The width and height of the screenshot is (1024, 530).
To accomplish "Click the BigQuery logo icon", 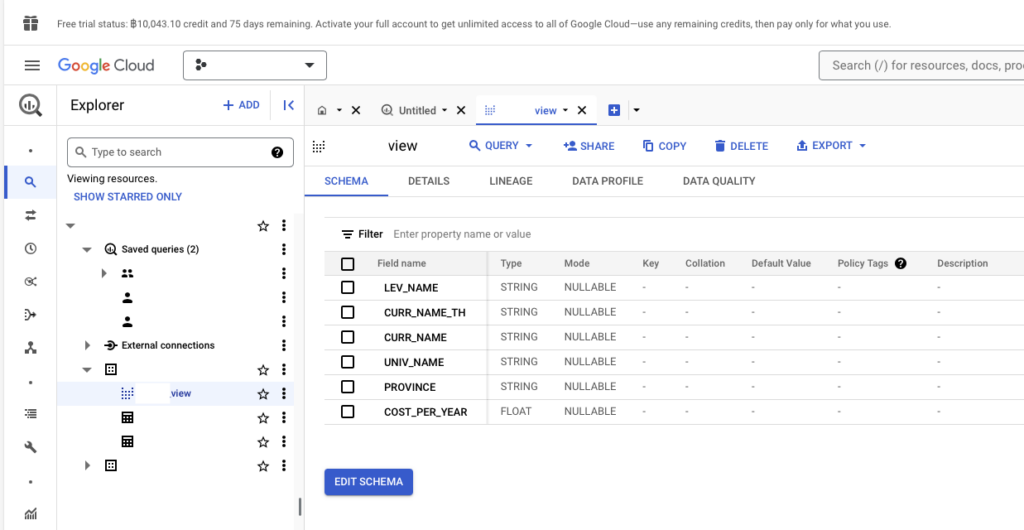I will coord(30,105).
